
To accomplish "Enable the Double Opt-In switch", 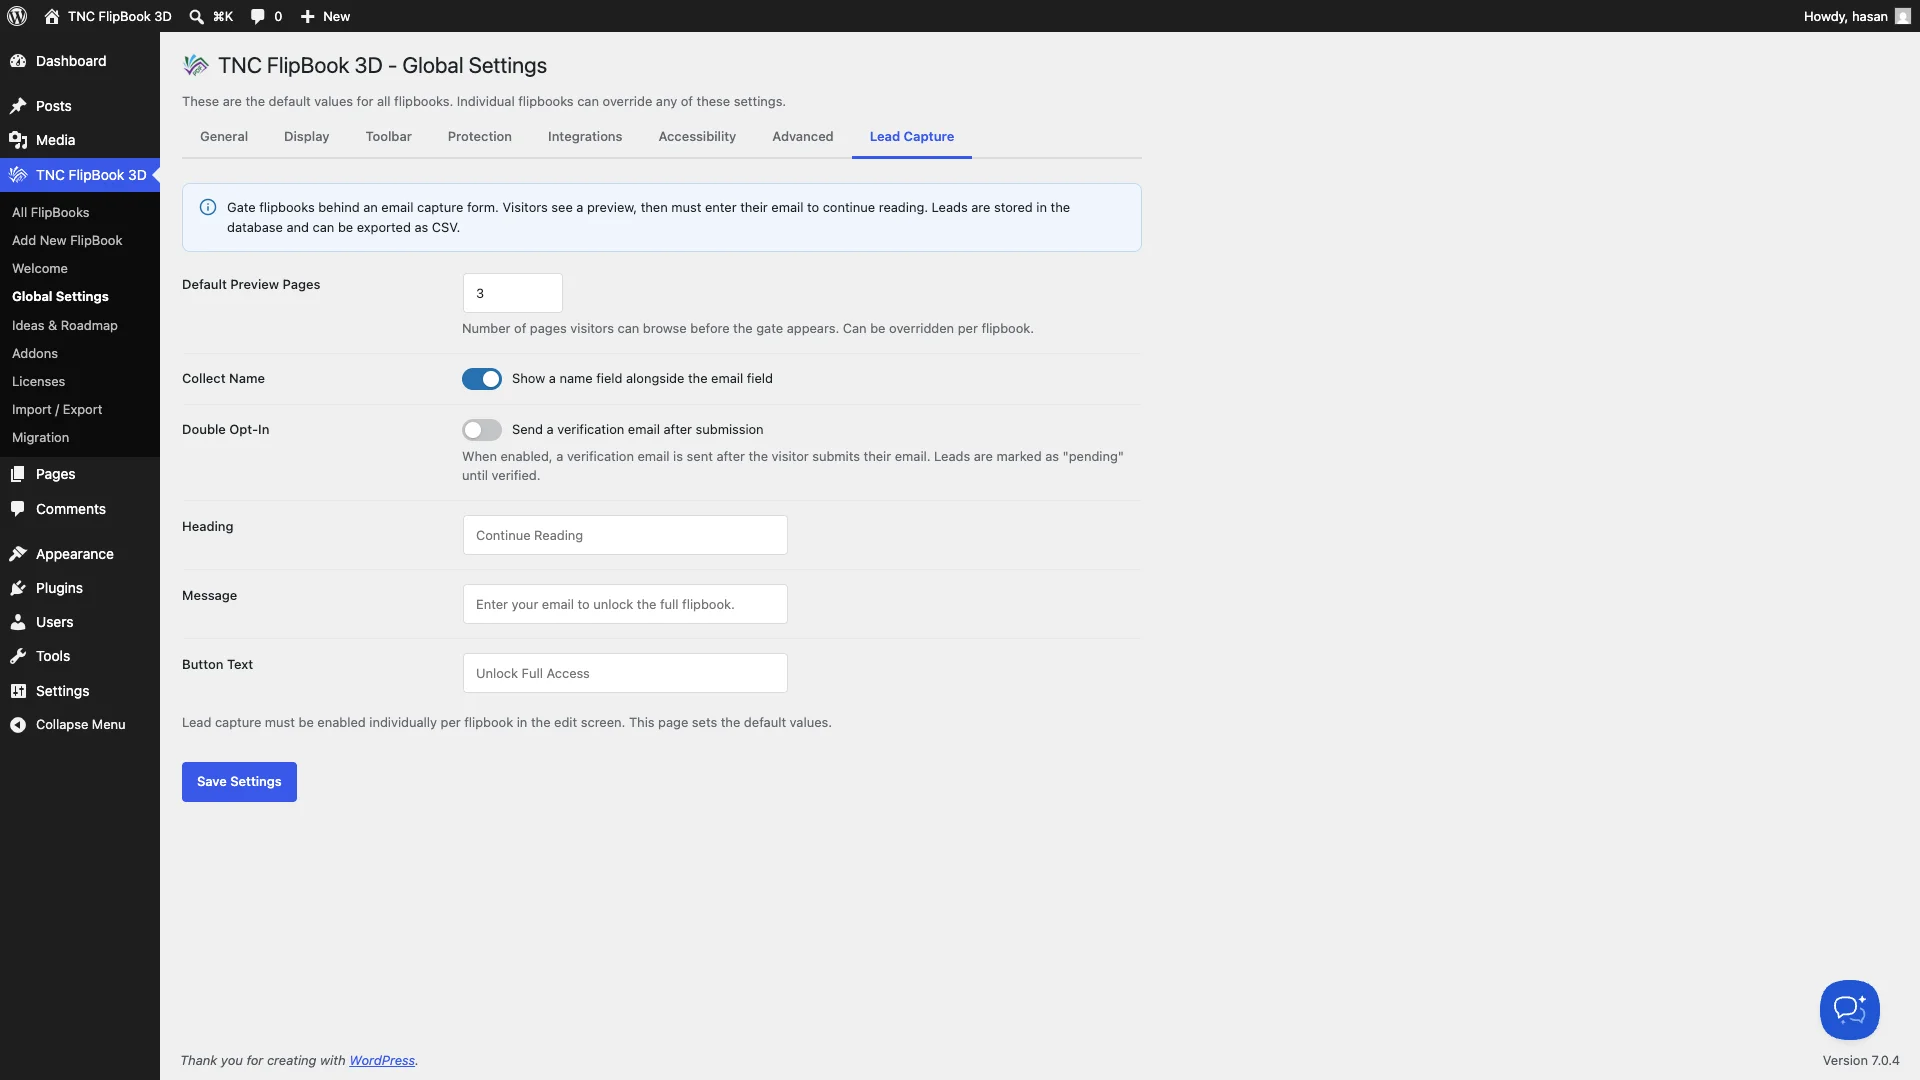I will pyautogui.click(x=482, y=430).
